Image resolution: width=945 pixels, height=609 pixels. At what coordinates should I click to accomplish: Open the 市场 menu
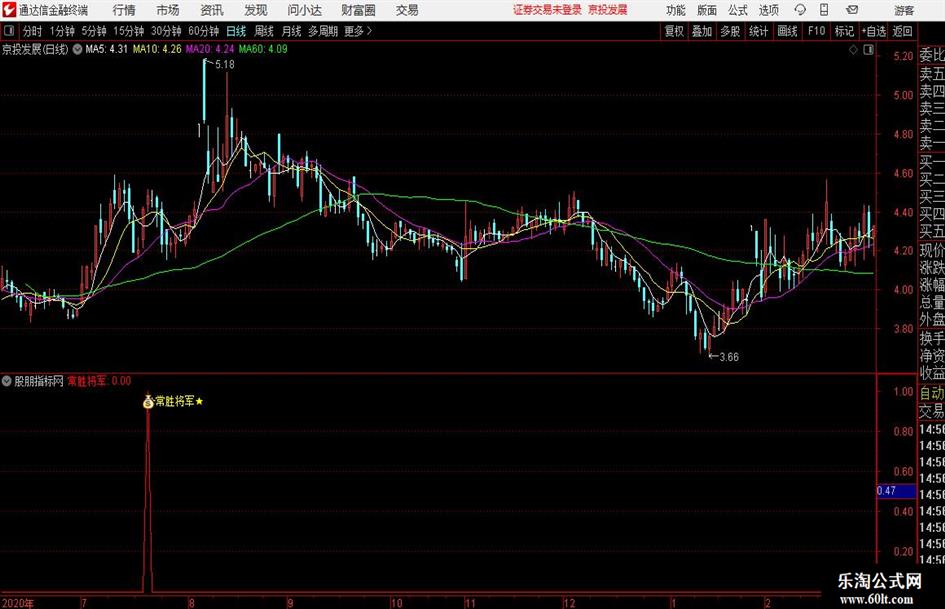(x=168, y=10)
